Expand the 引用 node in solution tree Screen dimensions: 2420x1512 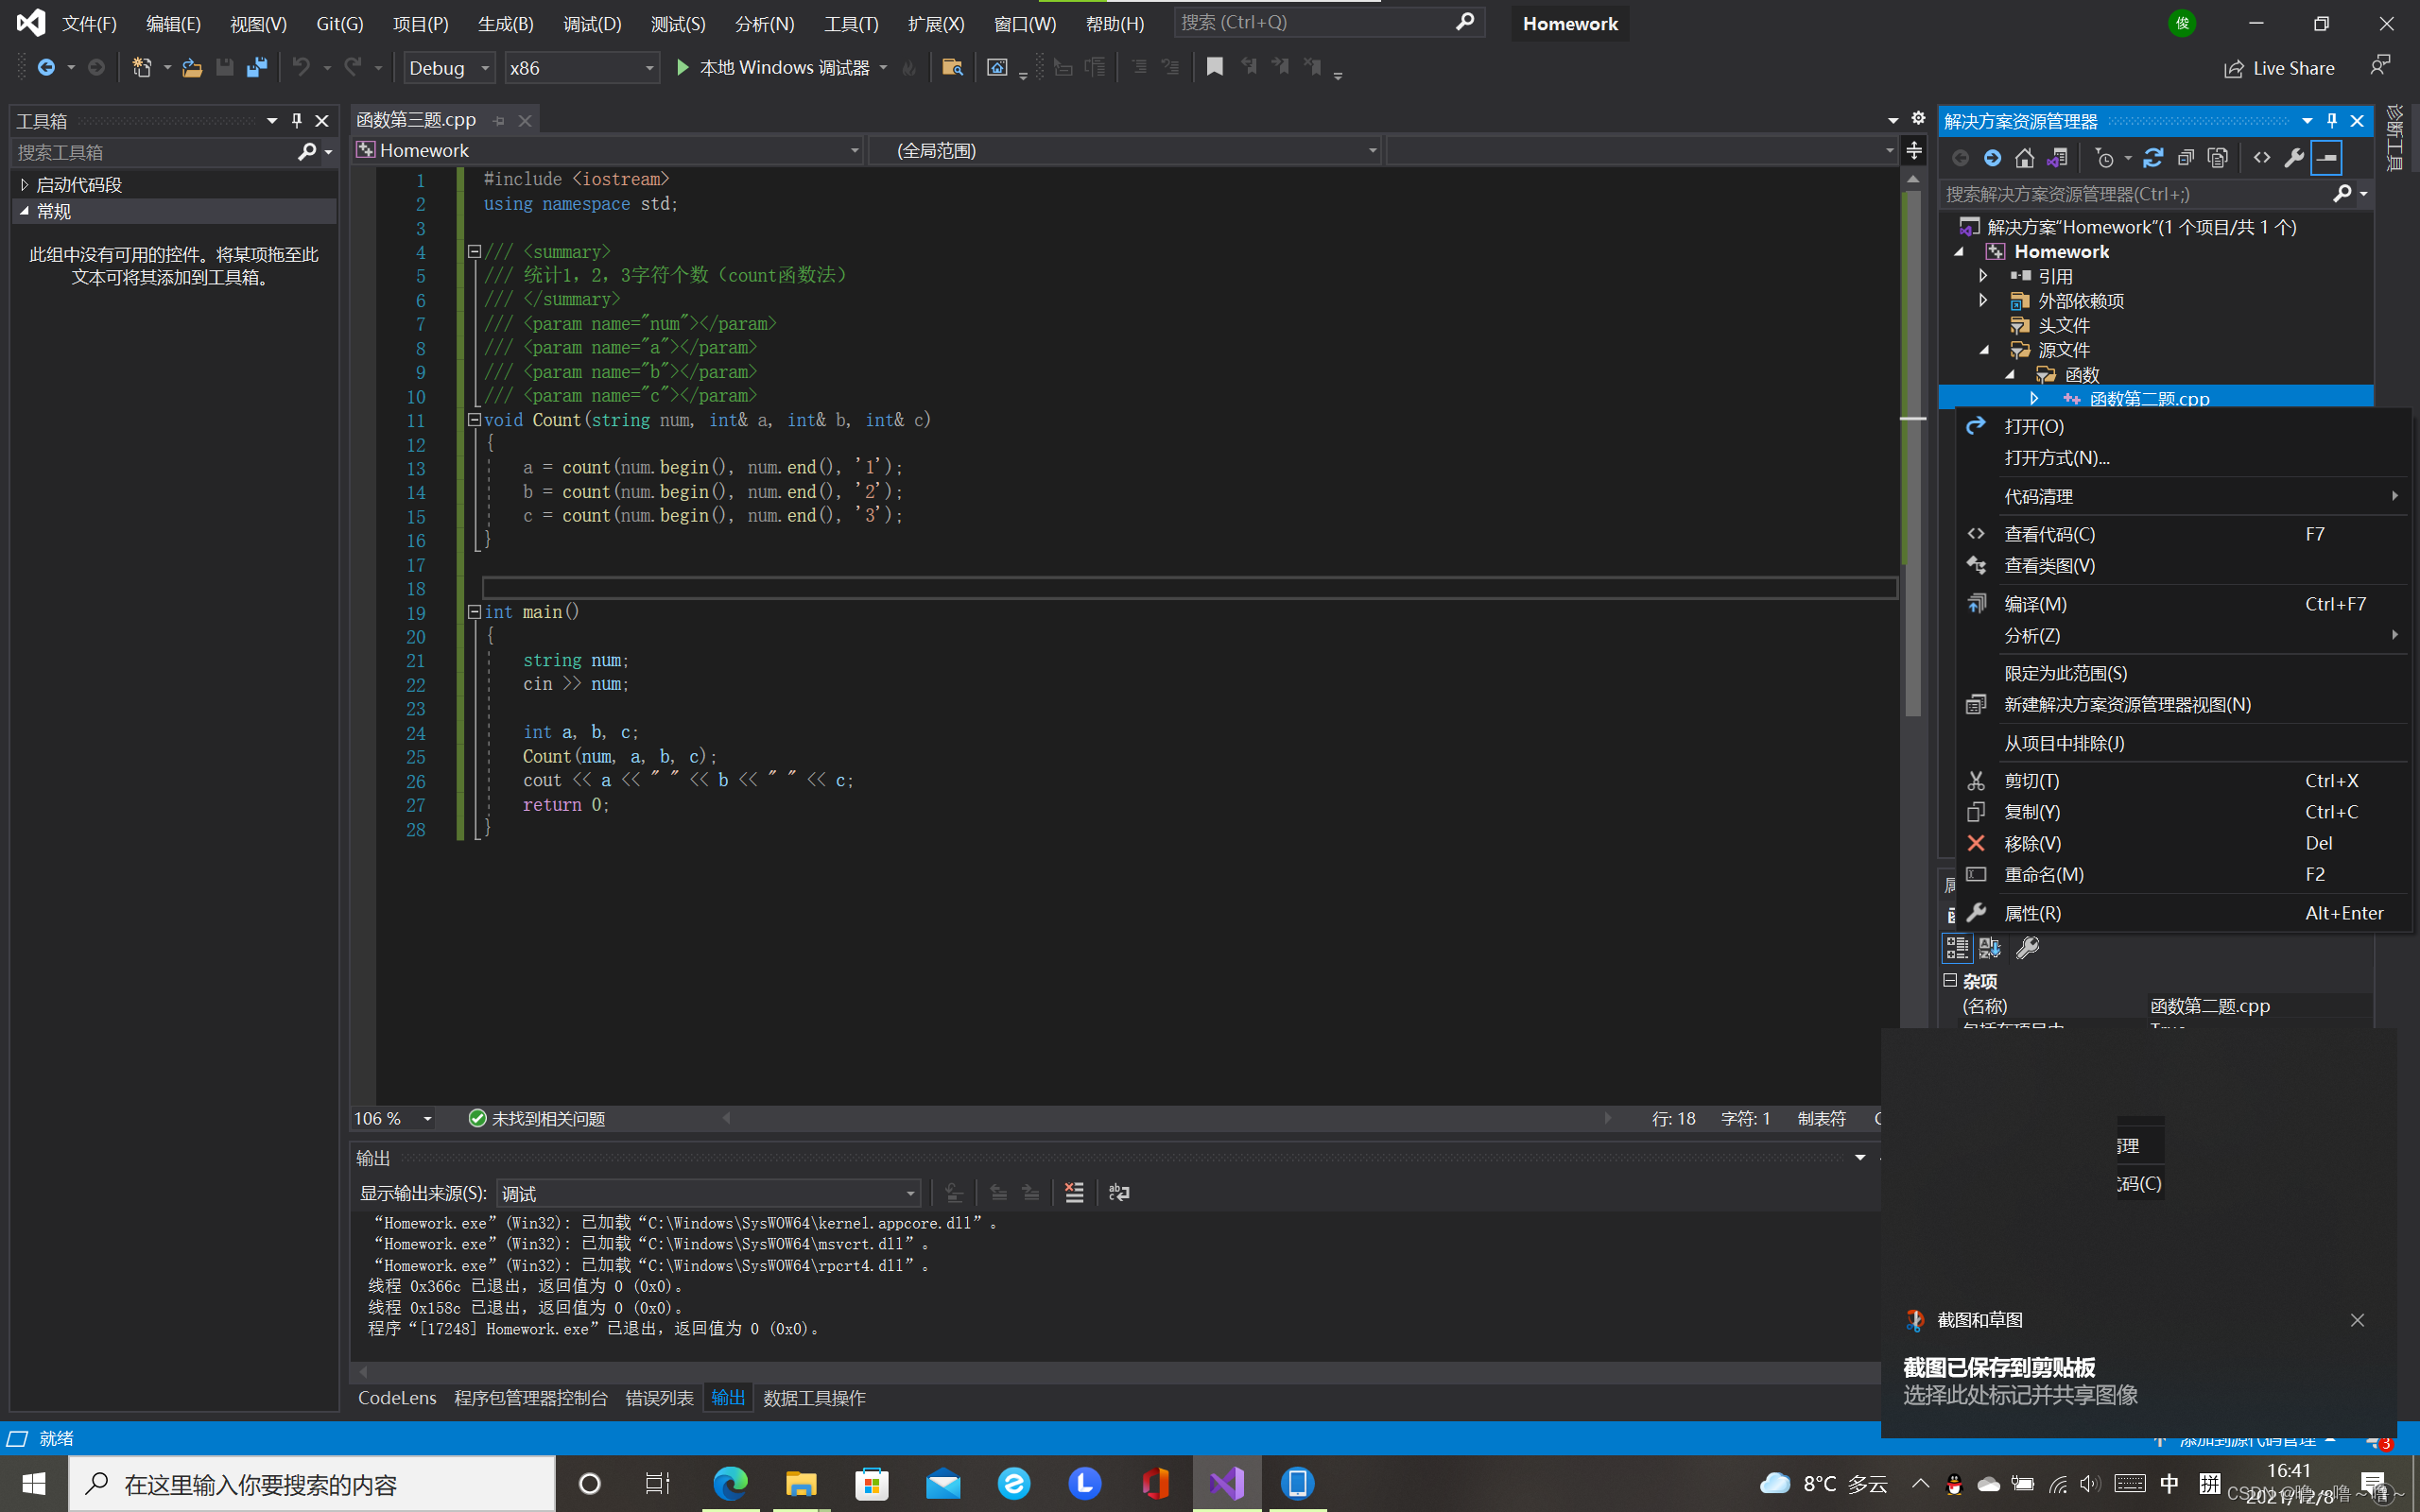click(x=1984, y=276)
